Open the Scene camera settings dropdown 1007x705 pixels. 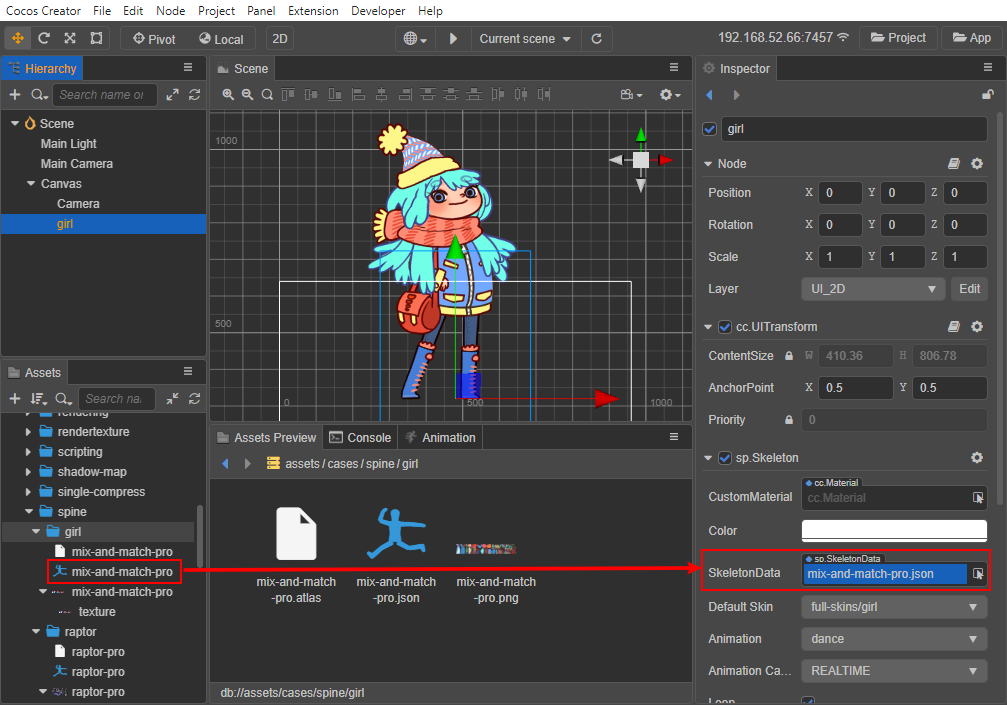click(631, 94)
